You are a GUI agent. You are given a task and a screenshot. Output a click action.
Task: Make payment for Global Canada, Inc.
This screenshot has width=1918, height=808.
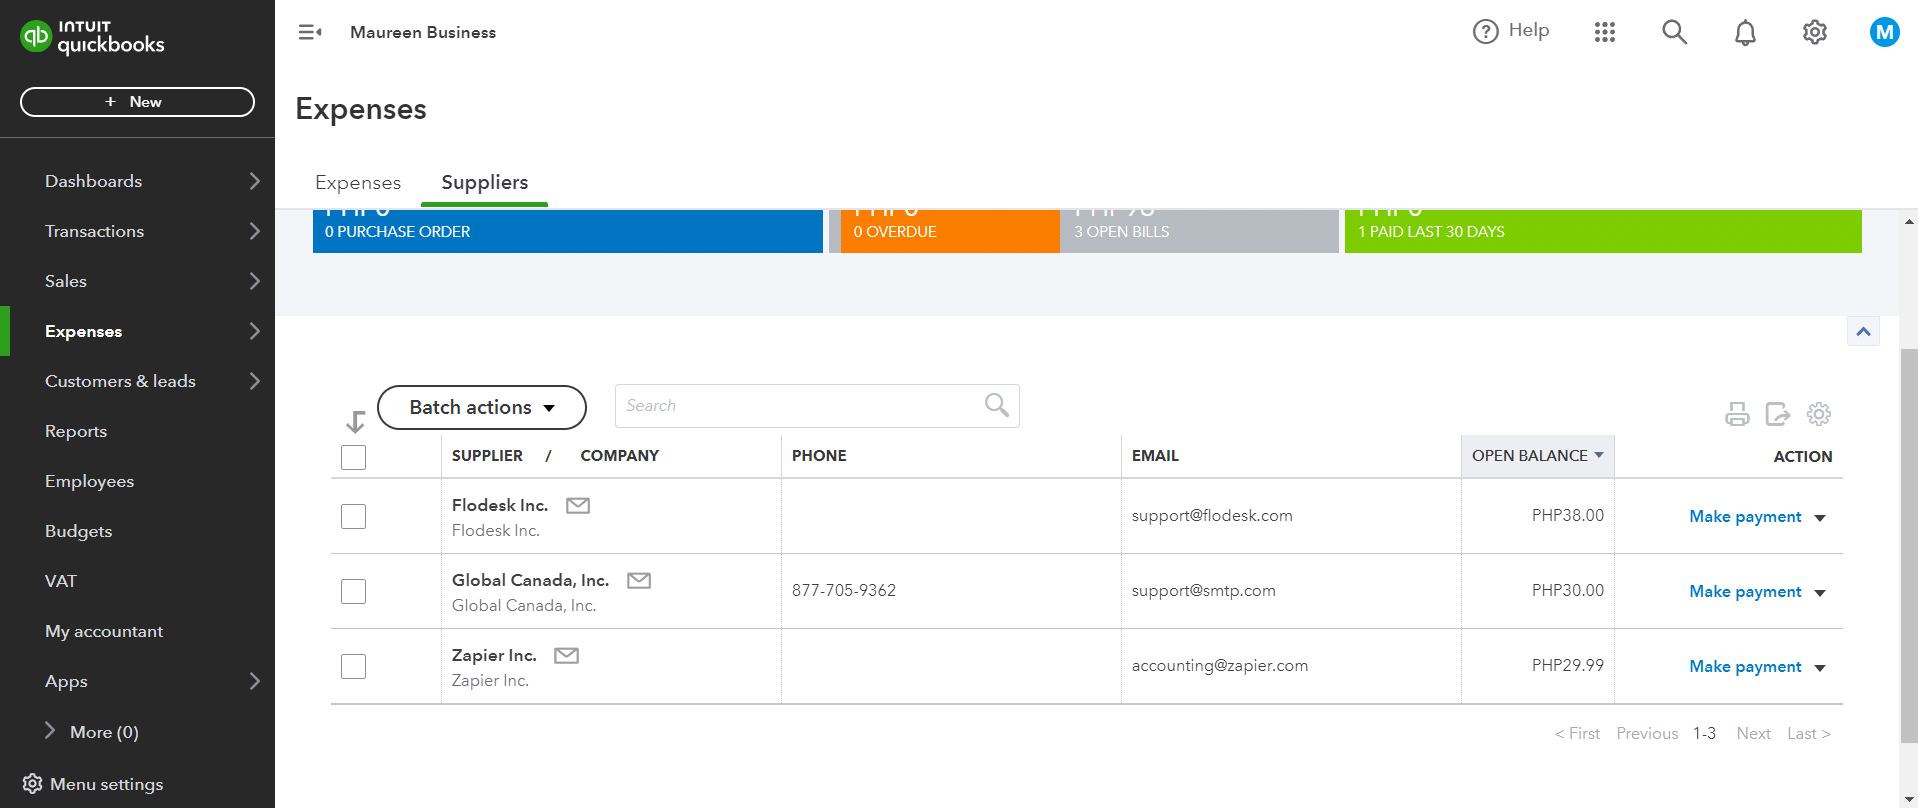pyautogui.click(x=1745, y=592)
